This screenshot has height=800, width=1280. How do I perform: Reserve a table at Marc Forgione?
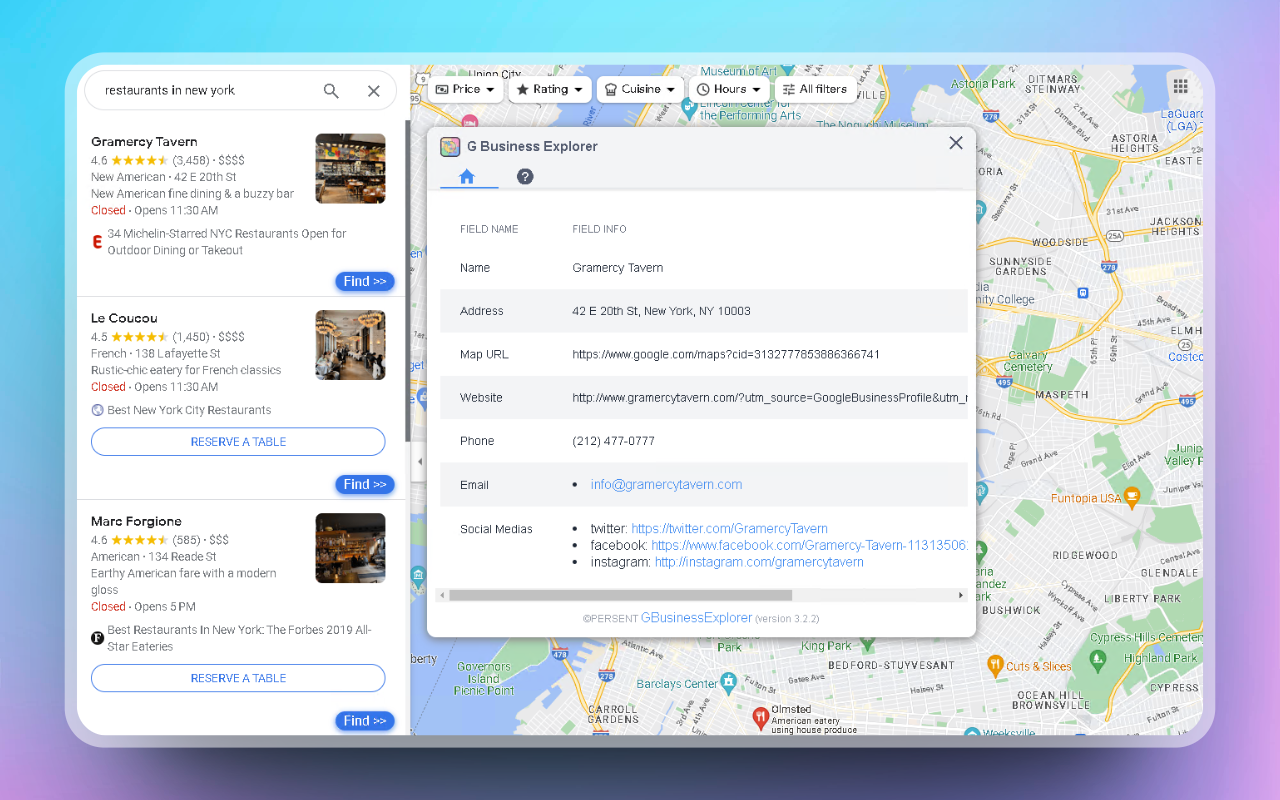[x=238, y=678]
